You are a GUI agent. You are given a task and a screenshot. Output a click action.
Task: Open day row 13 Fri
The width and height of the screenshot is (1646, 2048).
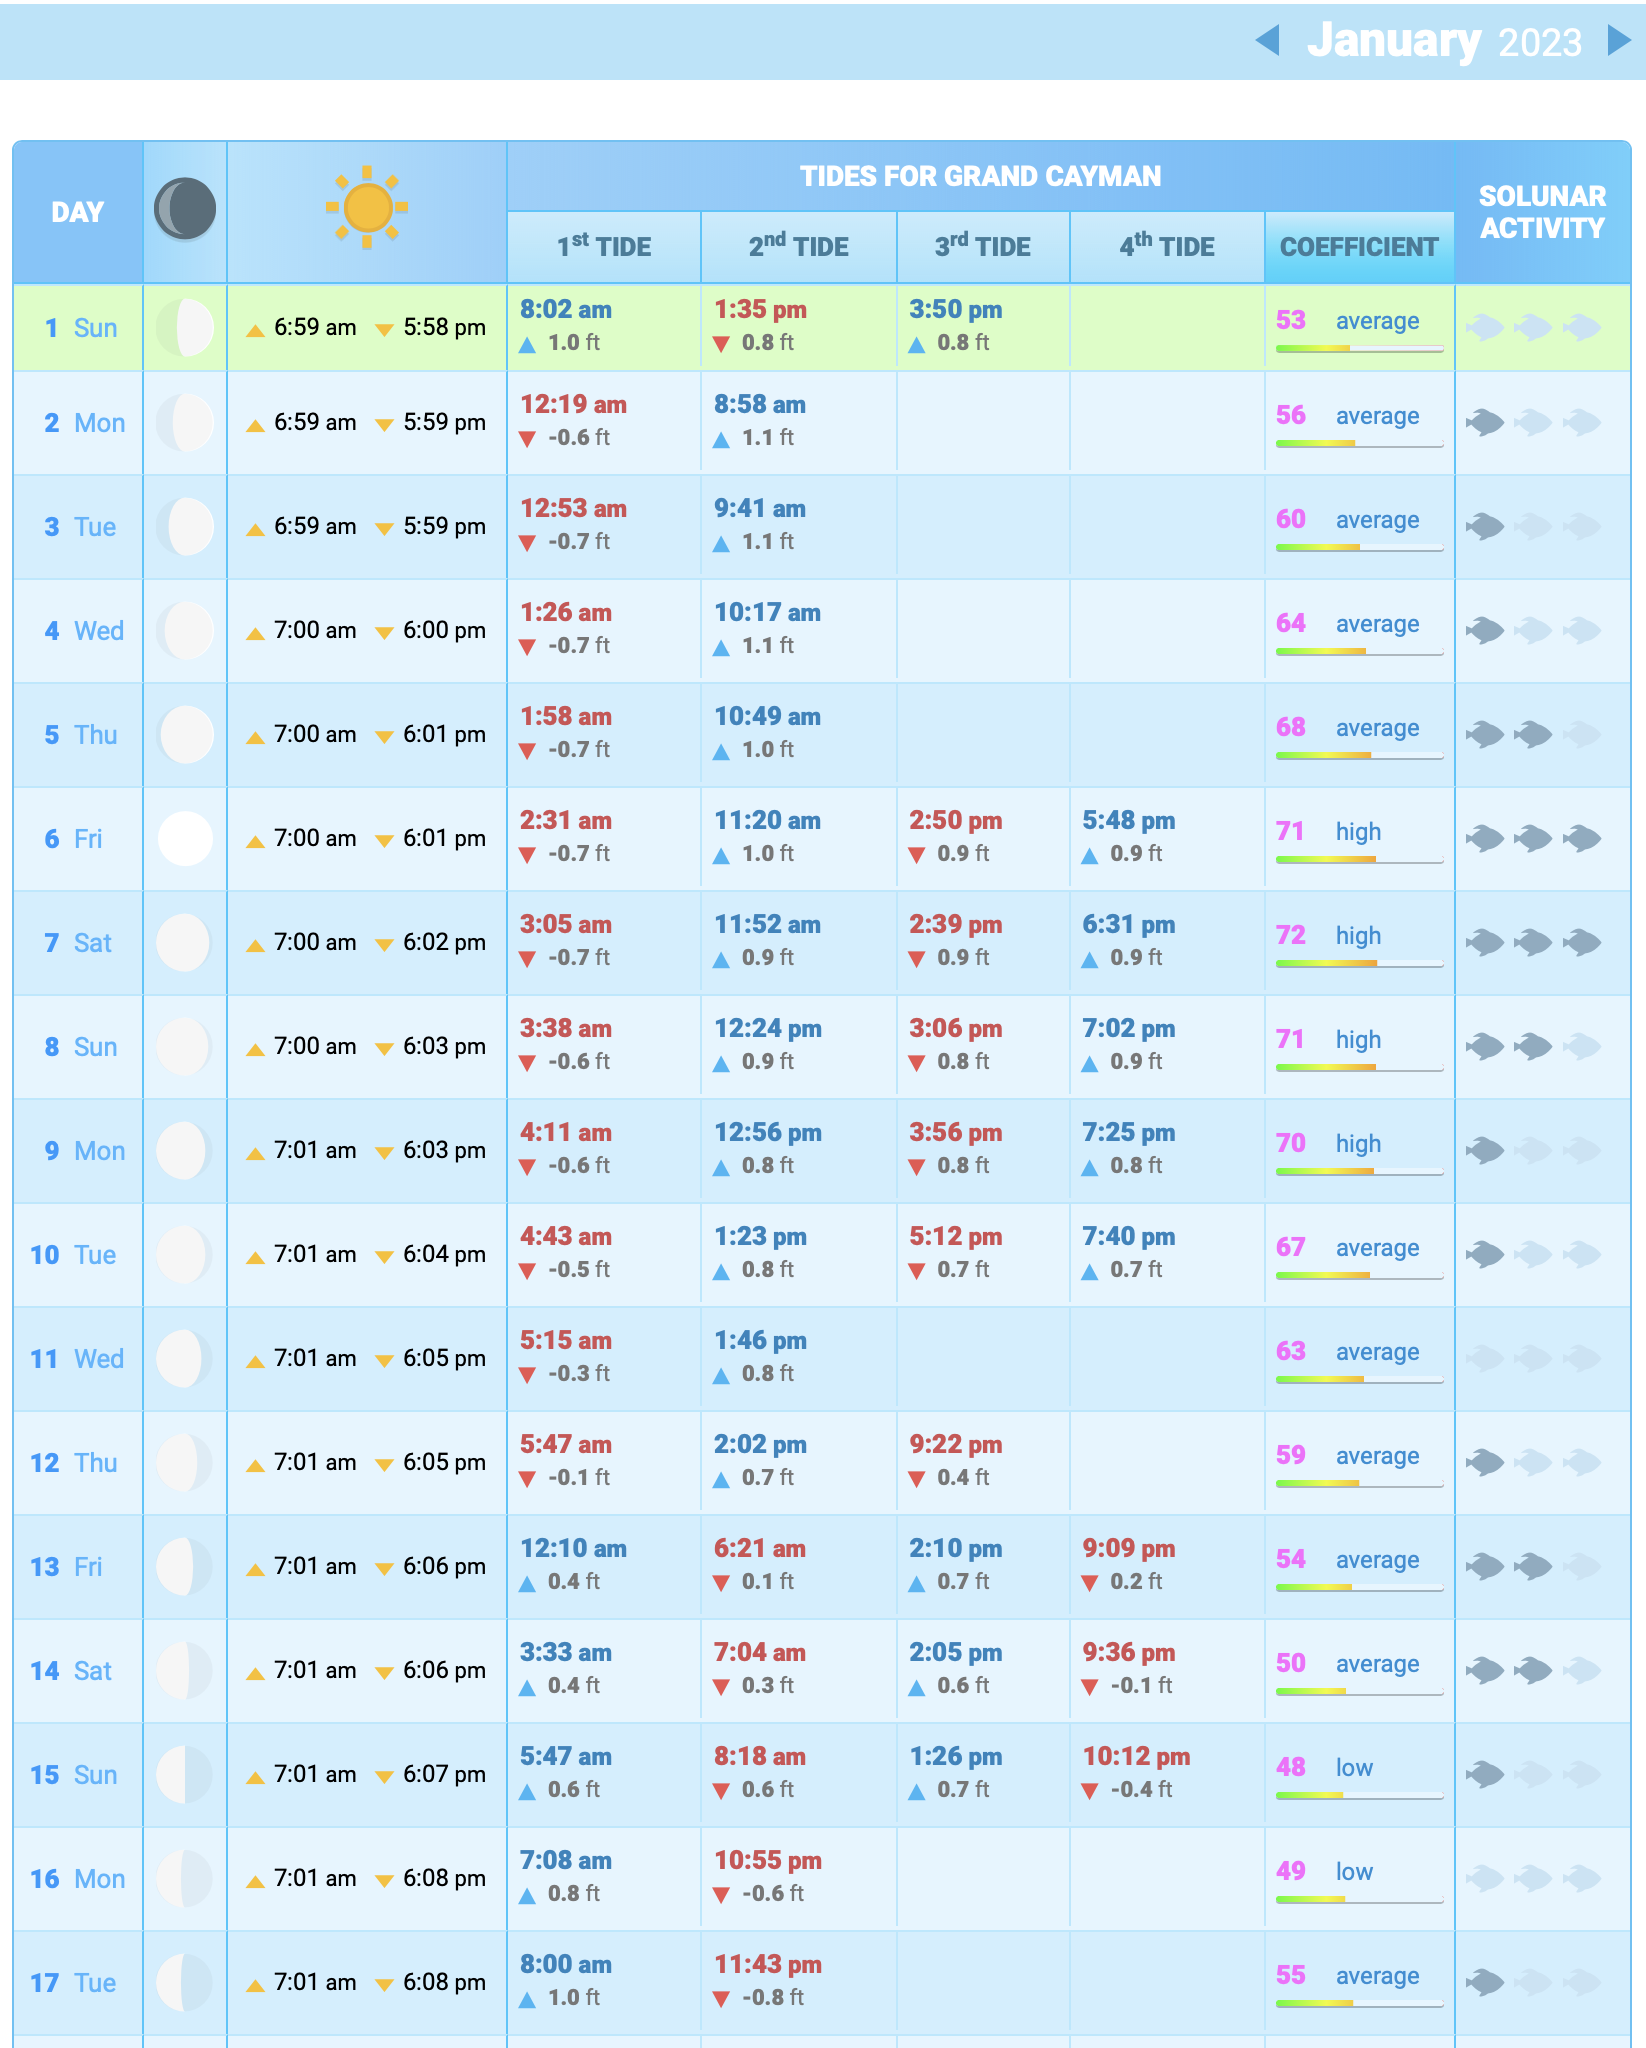click(66, 1567)
